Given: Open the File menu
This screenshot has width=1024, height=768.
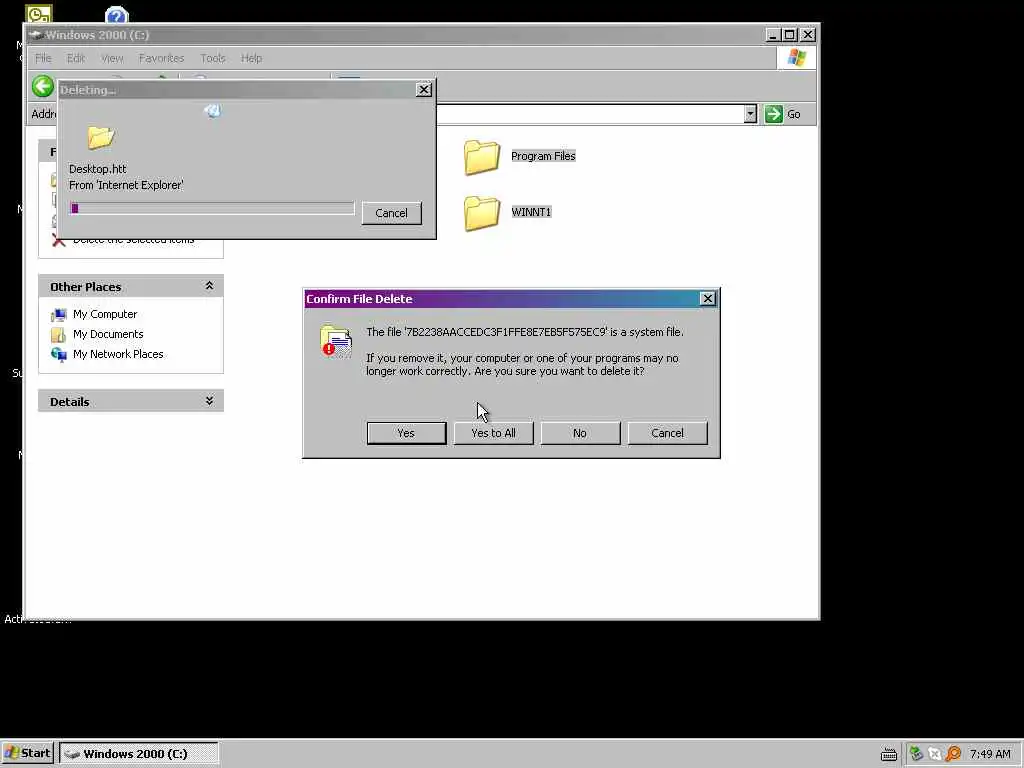Looking at the screenshot, I should click(x=43, y=58).
